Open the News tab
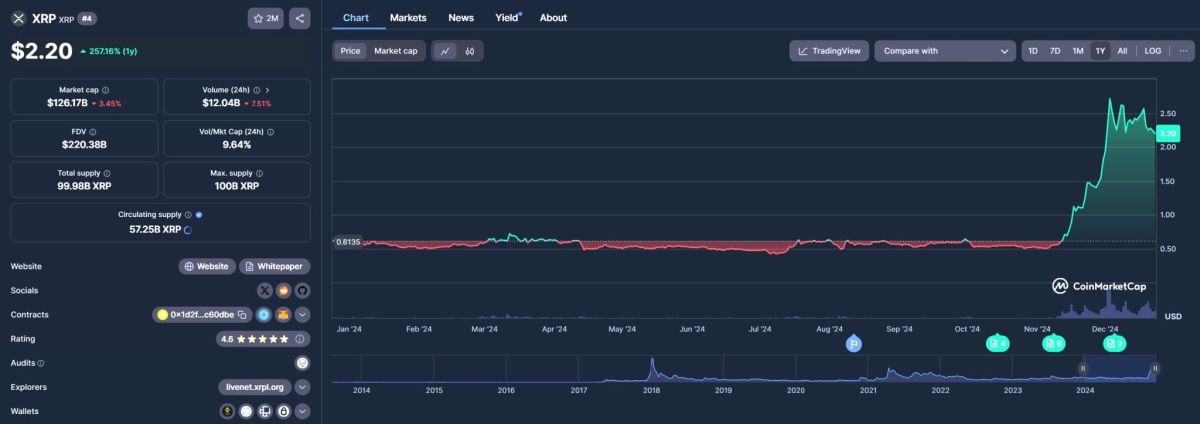 (461, 18)
